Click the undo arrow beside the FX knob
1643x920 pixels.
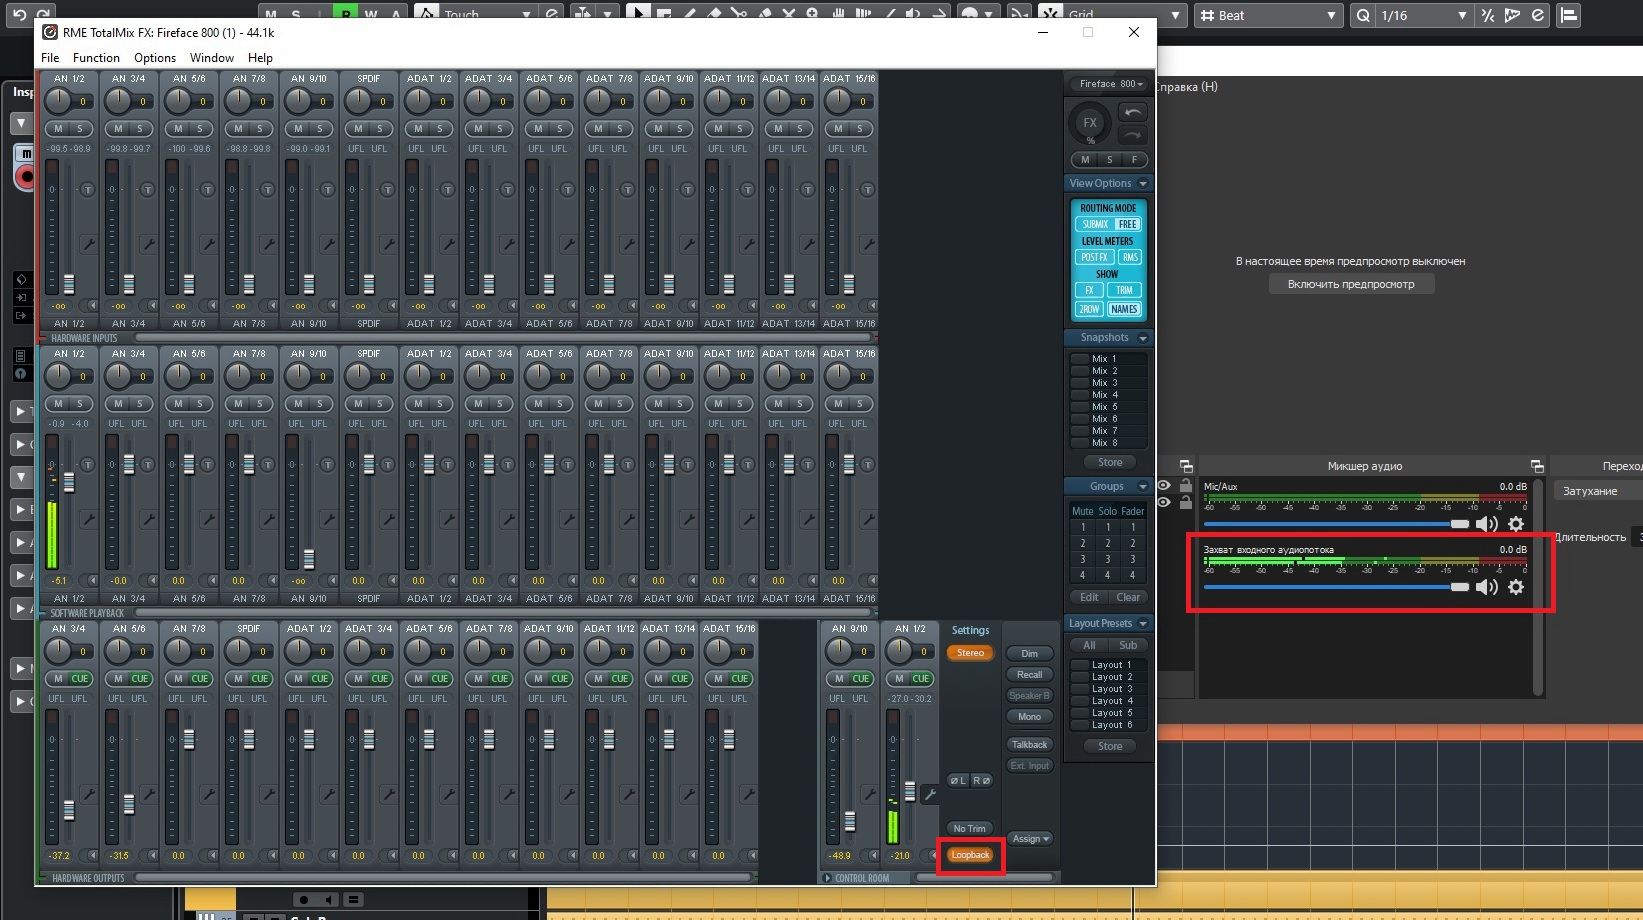click(x=1132, y=113)
